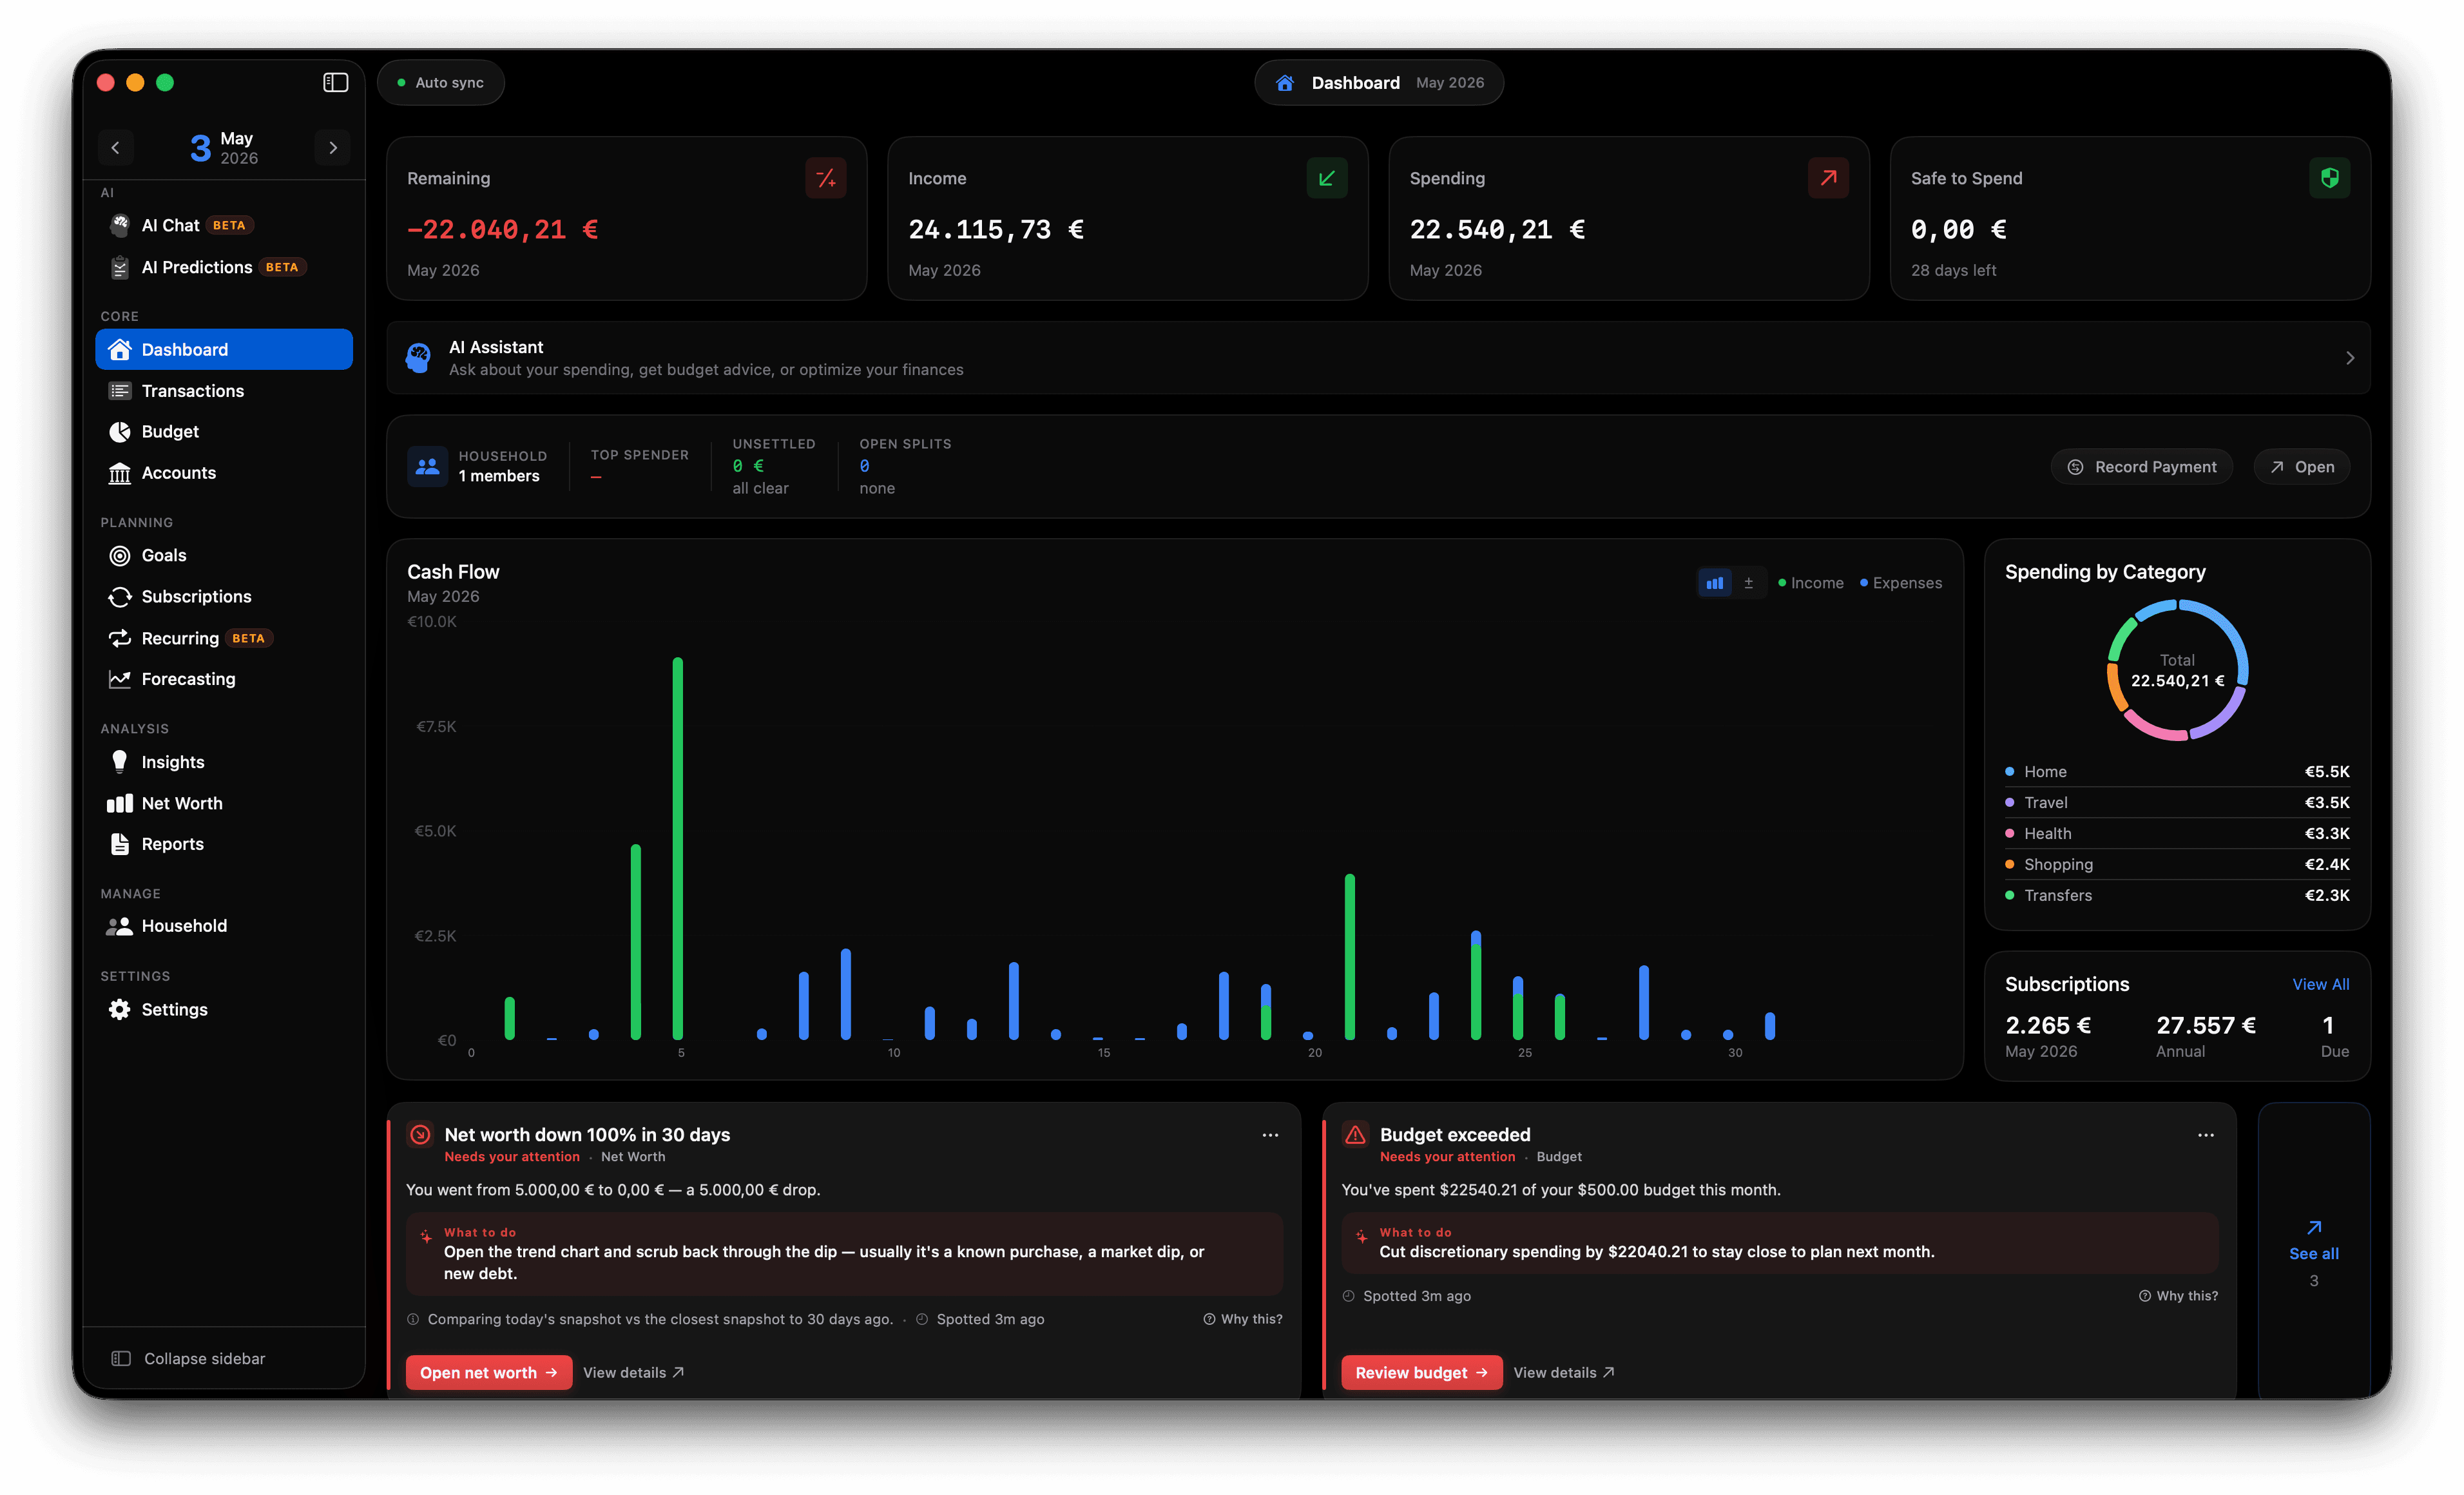Viewport: 2464px width, 1495px height.
Task: Click the Insights lightbulb icon
Action: point(120,761)
